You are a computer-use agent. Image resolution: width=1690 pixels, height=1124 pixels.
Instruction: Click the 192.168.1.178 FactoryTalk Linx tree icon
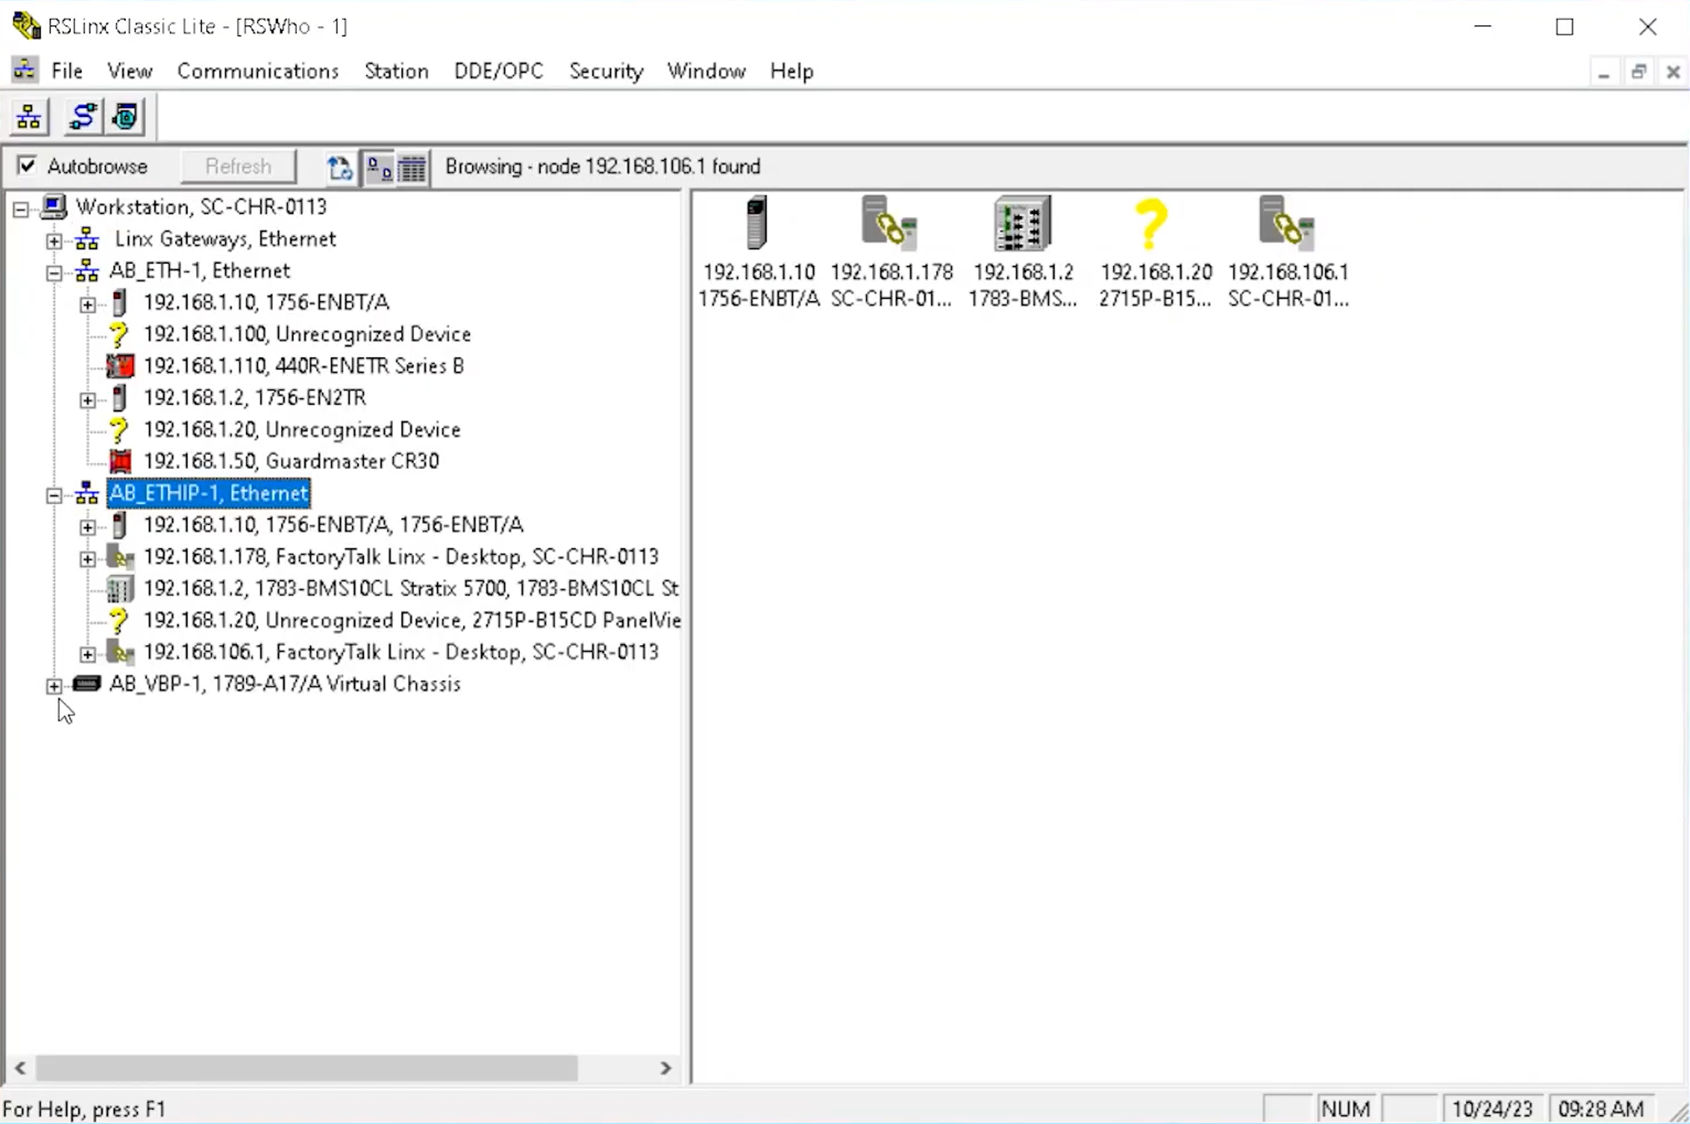(120, 557)
